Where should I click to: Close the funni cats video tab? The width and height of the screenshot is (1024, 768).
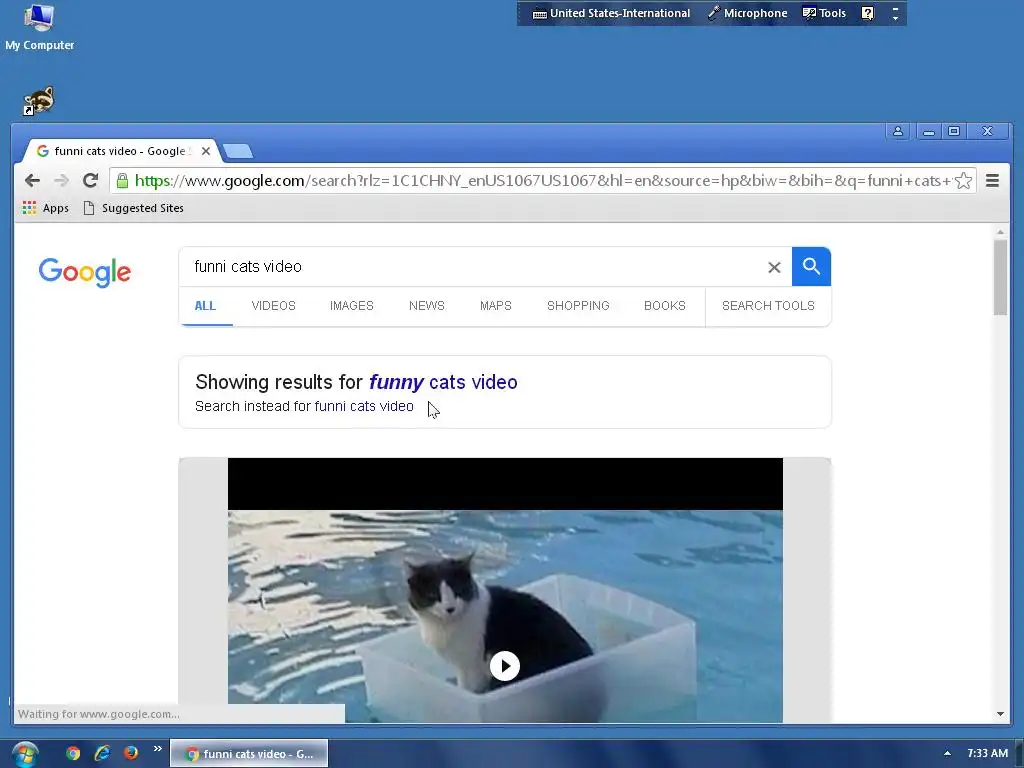pos(206,151)
